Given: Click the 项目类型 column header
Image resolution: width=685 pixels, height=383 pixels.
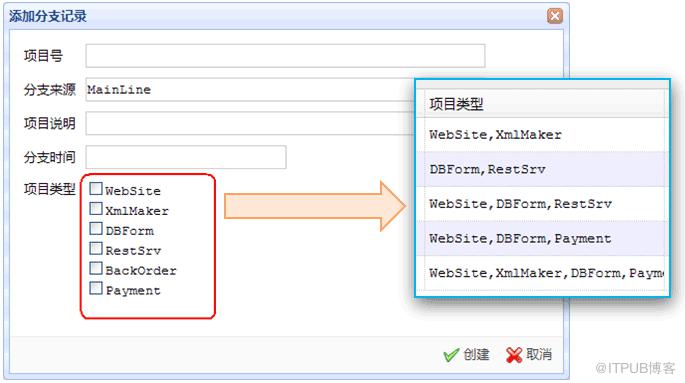Looking at the screenshot, I should (544, 104).
